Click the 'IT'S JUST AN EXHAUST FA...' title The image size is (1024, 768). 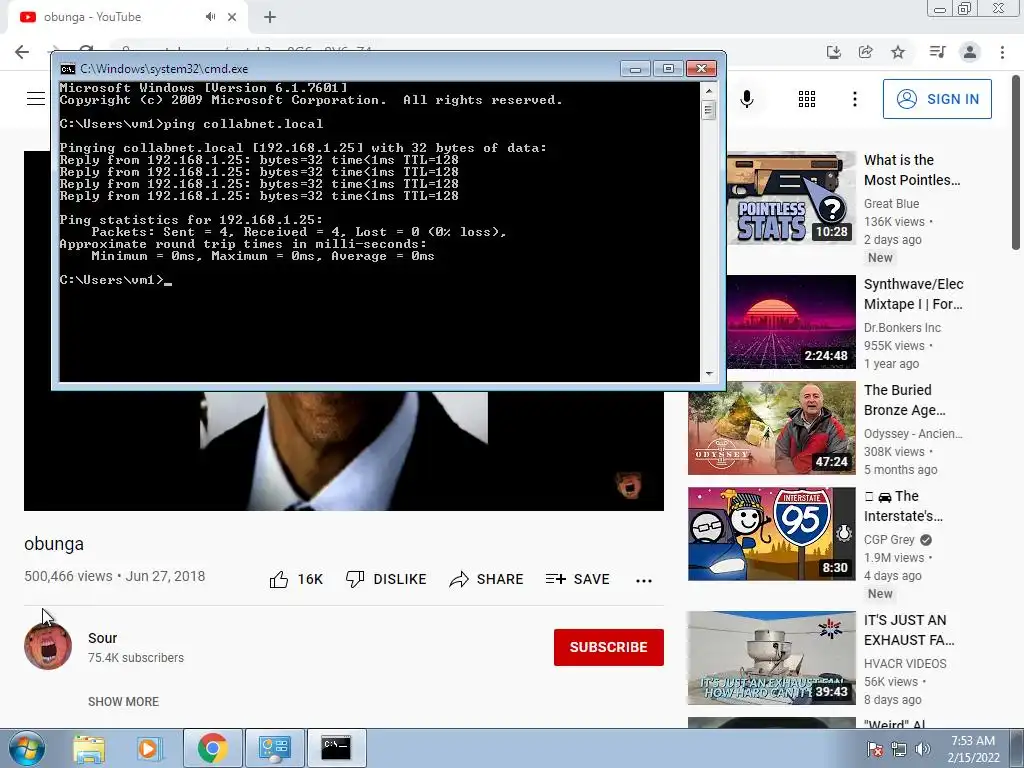(x=909, y=630)
